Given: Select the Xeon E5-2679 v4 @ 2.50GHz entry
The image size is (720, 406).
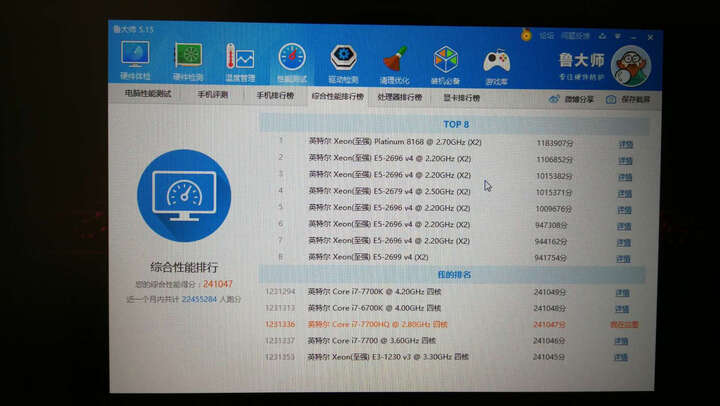Looking at the screenshot, I should [389, 192].
